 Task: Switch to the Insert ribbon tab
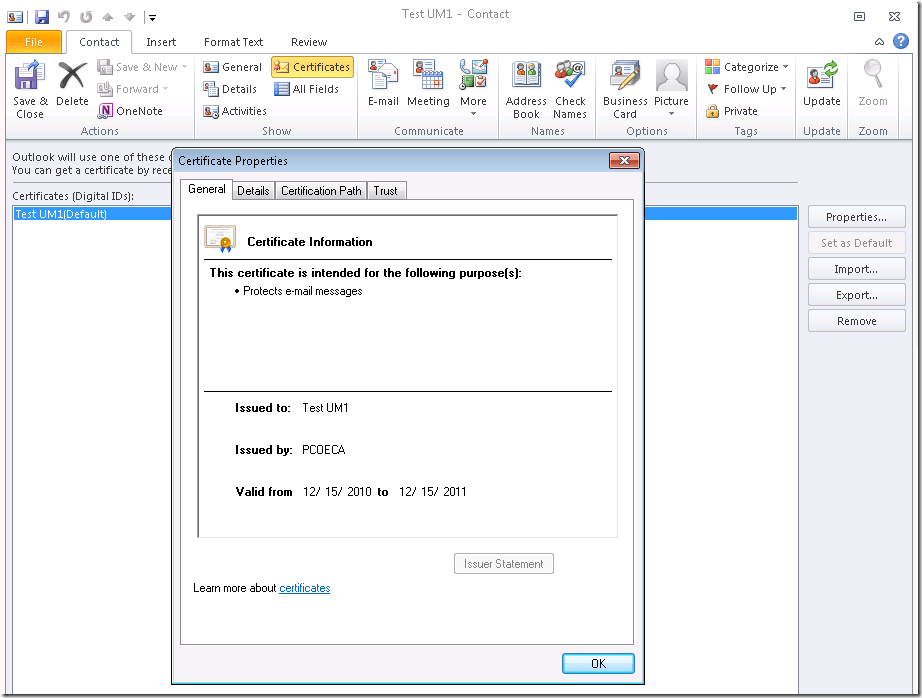pos(161,42)
